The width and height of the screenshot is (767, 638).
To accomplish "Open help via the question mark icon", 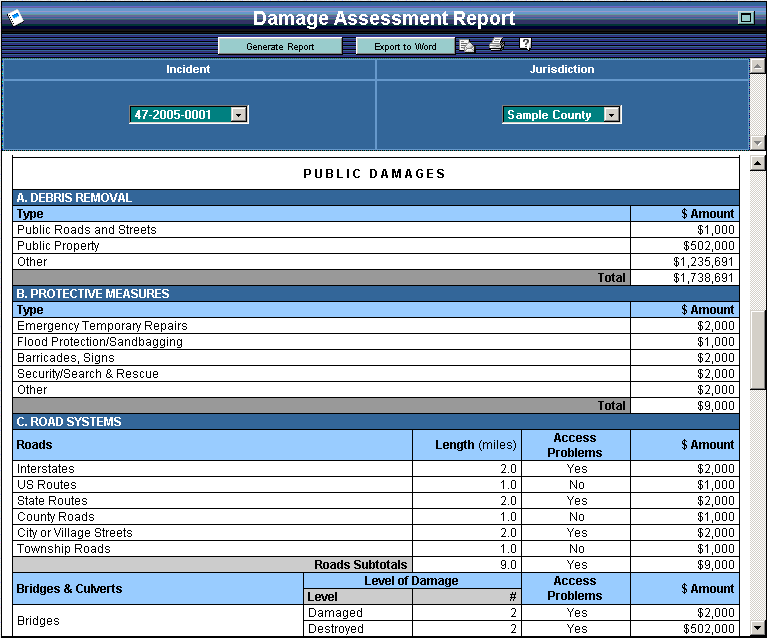I will click(525, 45).
